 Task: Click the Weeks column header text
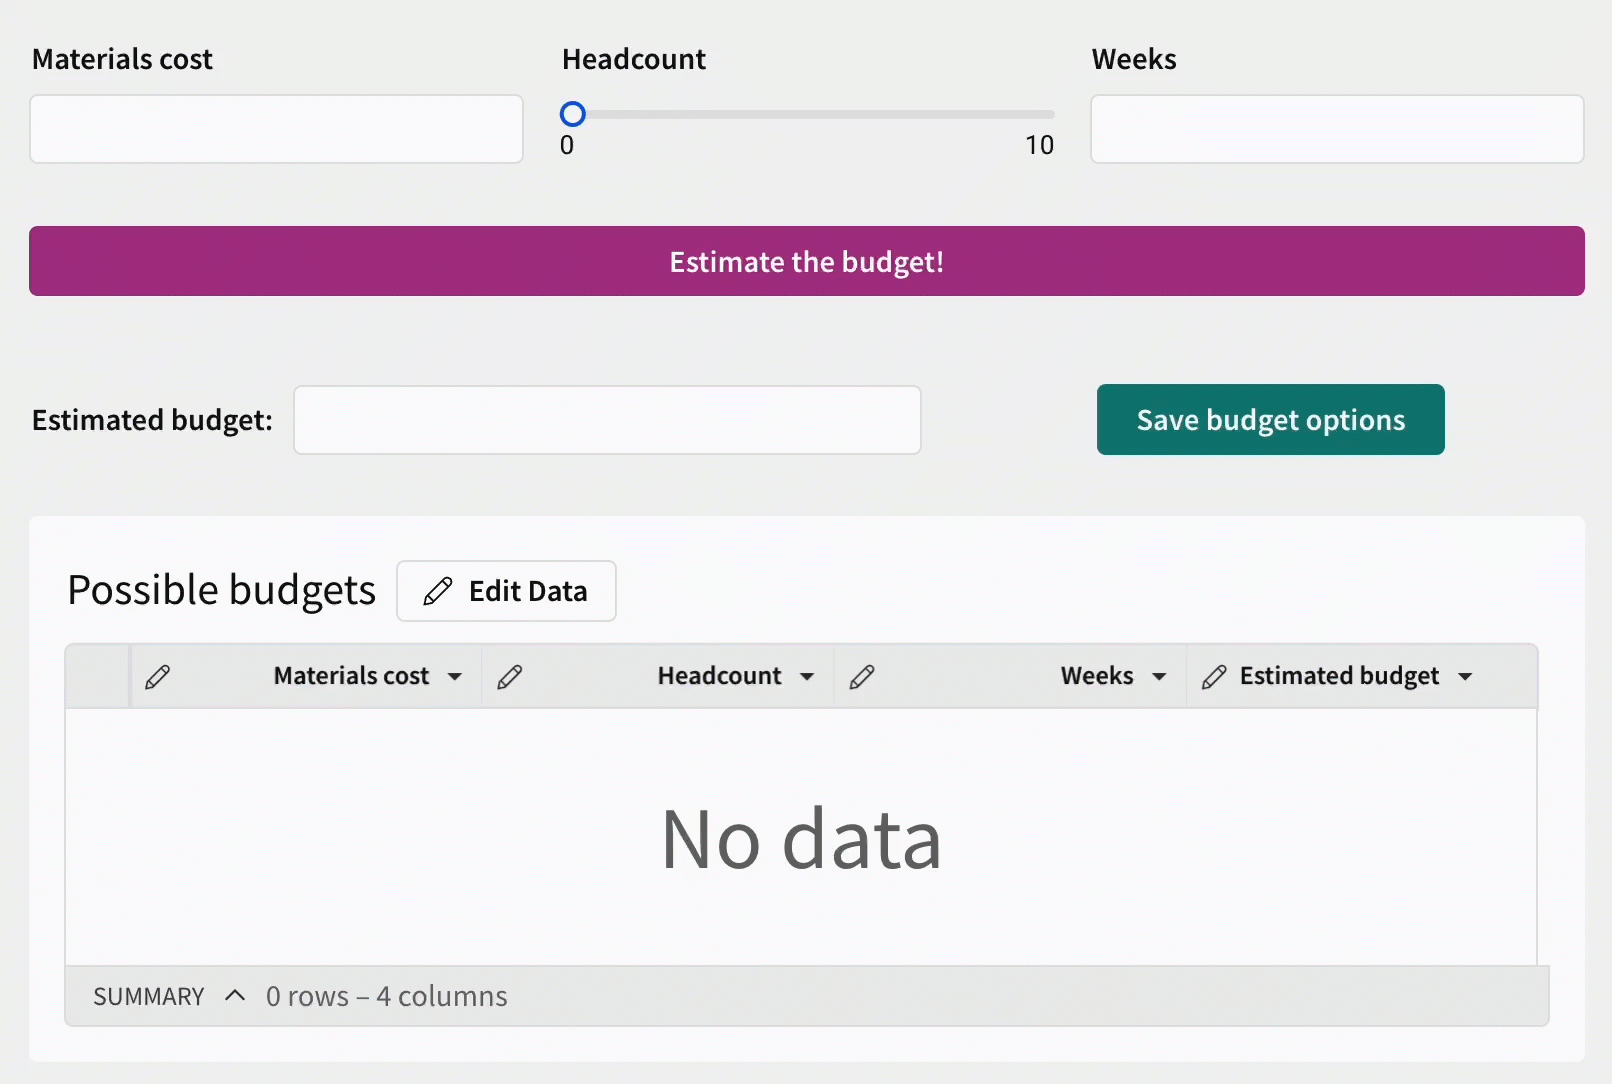coord(1097,676)
